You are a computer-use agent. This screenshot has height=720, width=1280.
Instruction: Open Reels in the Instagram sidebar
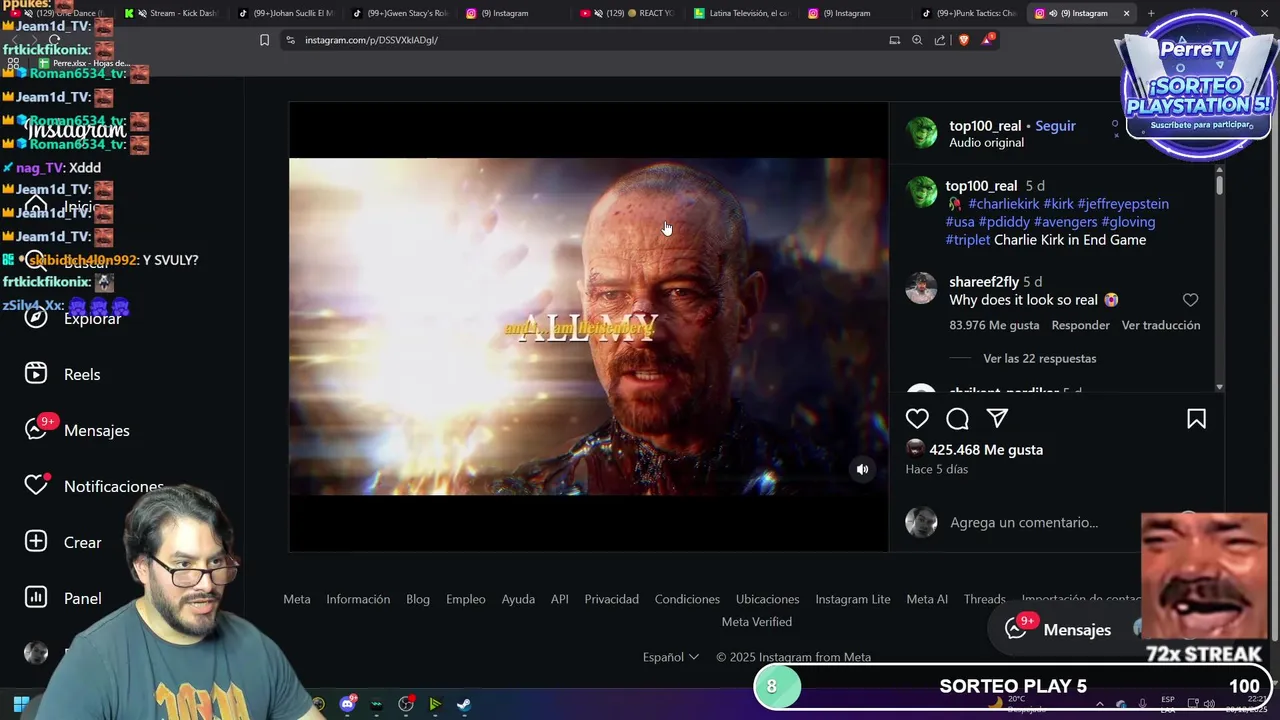pyautogui.click(x=63, y=374)
